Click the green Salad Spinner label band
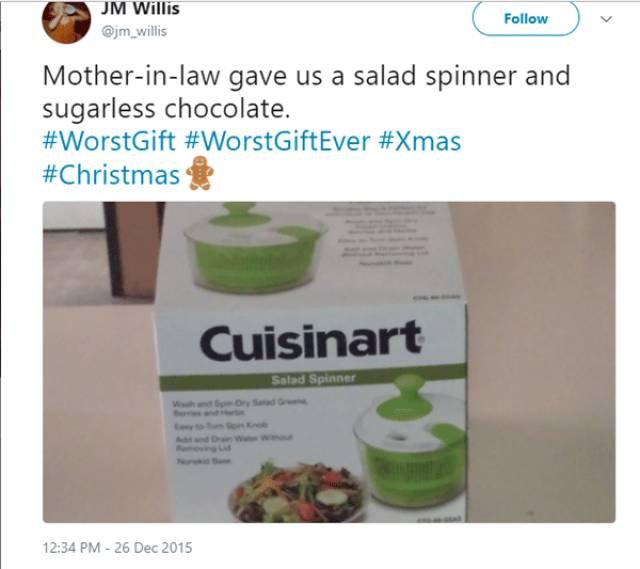This screenshot has width=640, height=569. [313, 379]
